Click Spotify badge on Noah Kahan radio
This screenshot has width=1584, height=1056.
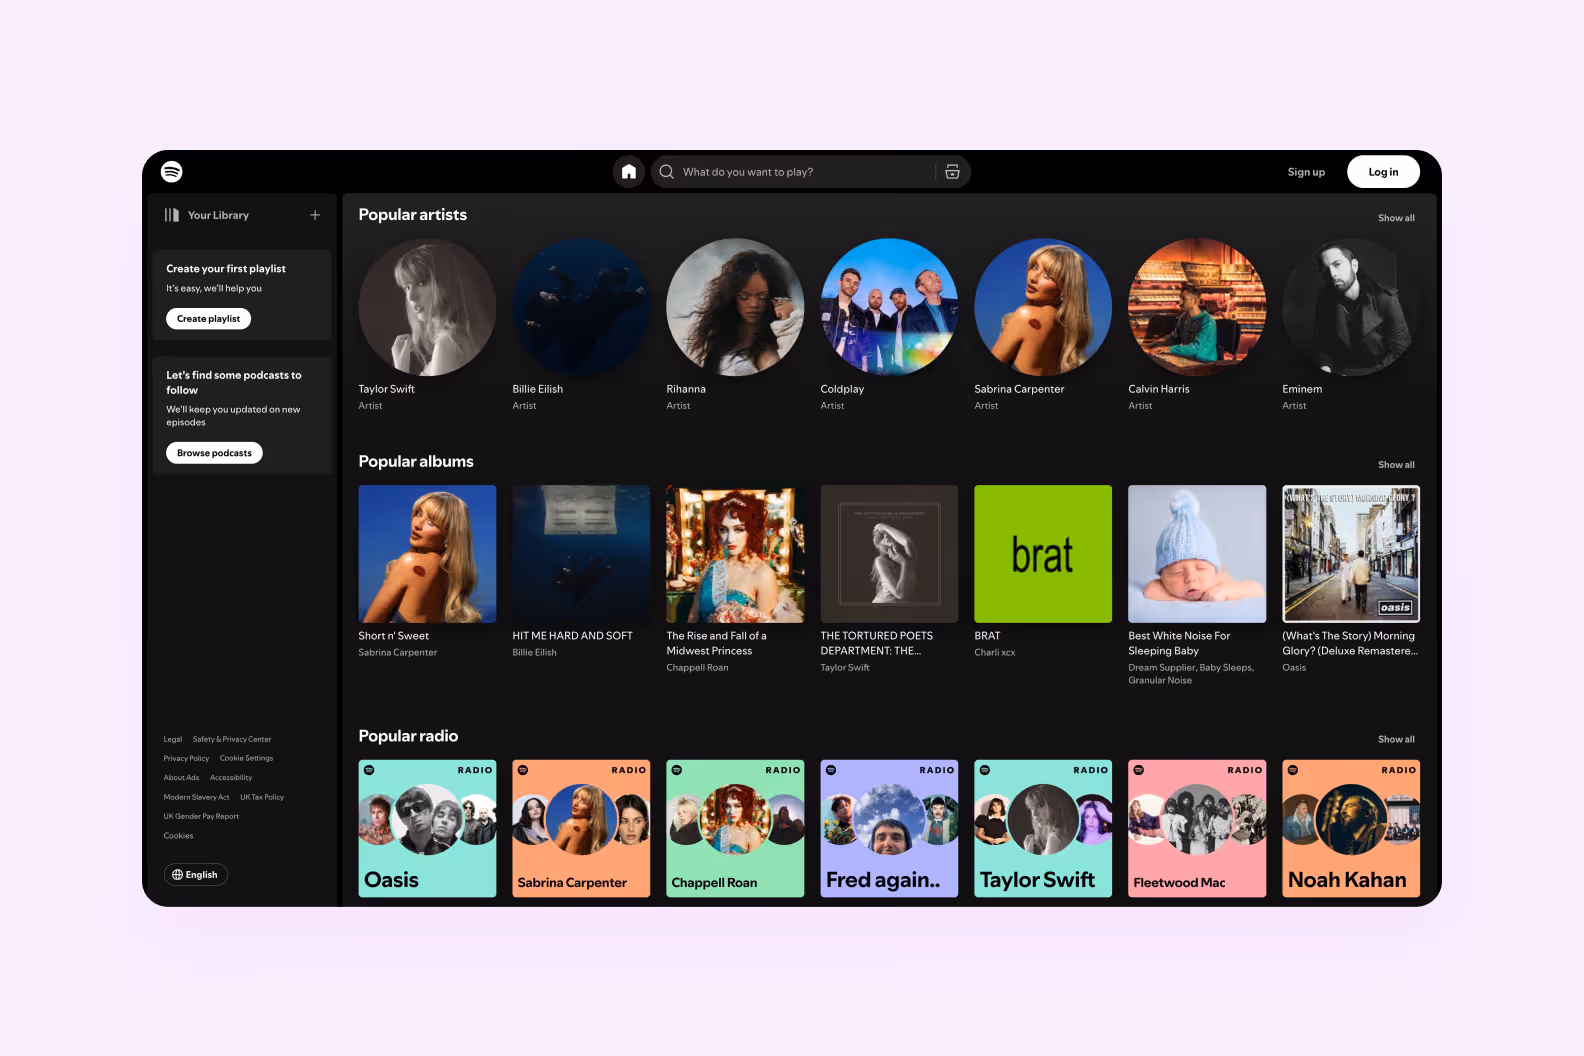pyautogui.click(x=1293, y=770)
